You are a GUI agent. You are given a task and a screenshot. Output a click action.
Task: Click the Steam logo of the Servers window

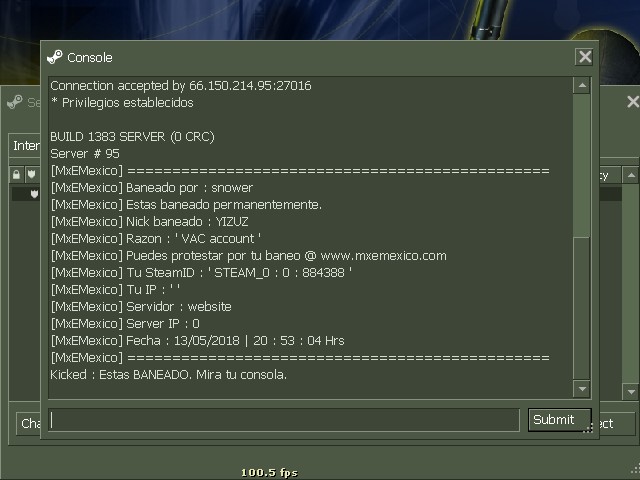(x=15, y=102)
